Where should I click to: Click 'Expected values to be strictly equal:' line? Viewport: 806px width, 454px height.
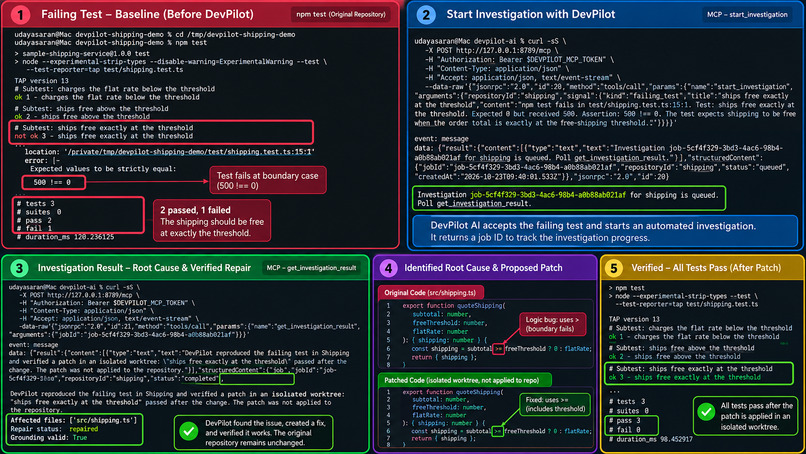(x=103, y=169)
